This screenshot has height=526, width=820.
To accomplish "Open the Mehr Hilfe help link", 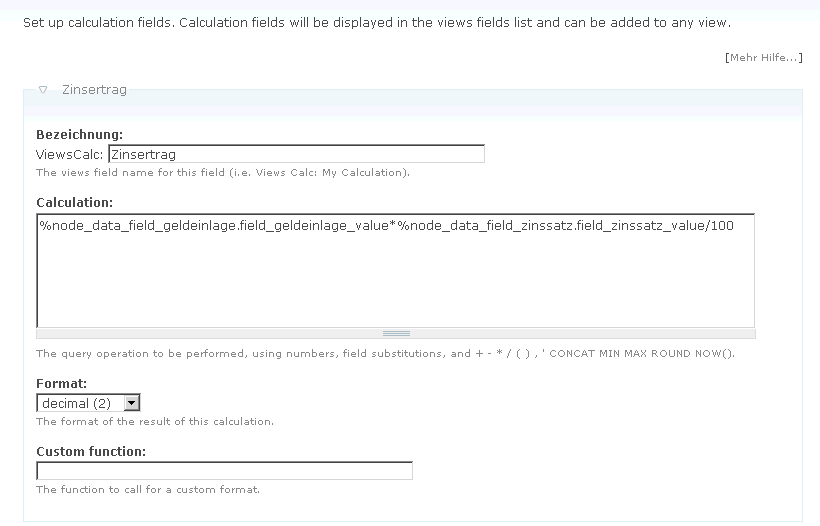I will pyautogui.click(x=763, y=58).
